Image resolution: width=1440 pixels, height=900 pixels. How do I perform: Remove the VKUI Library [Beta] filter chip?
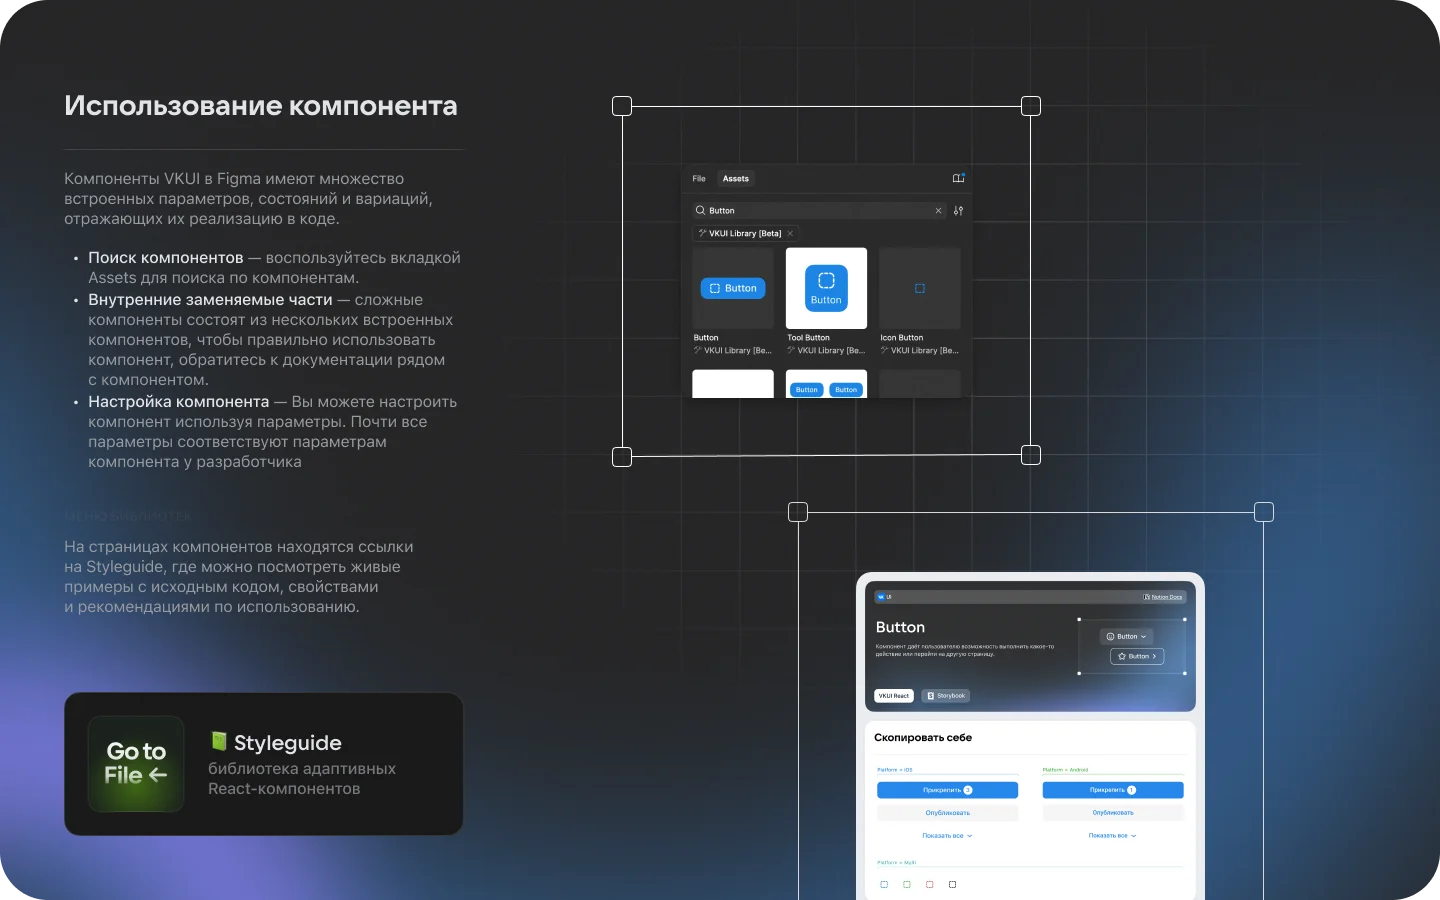pyautogui.click(x=789, y=233)
